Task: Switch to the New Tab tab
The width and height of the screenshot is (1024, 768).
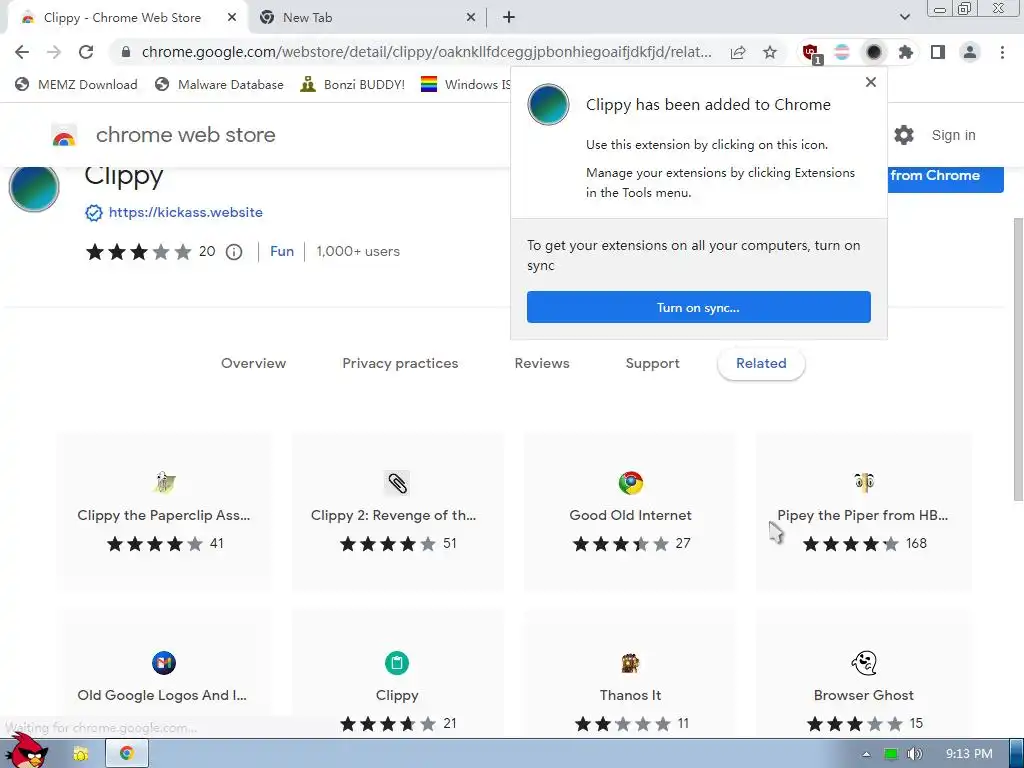Action: [366, 18]
